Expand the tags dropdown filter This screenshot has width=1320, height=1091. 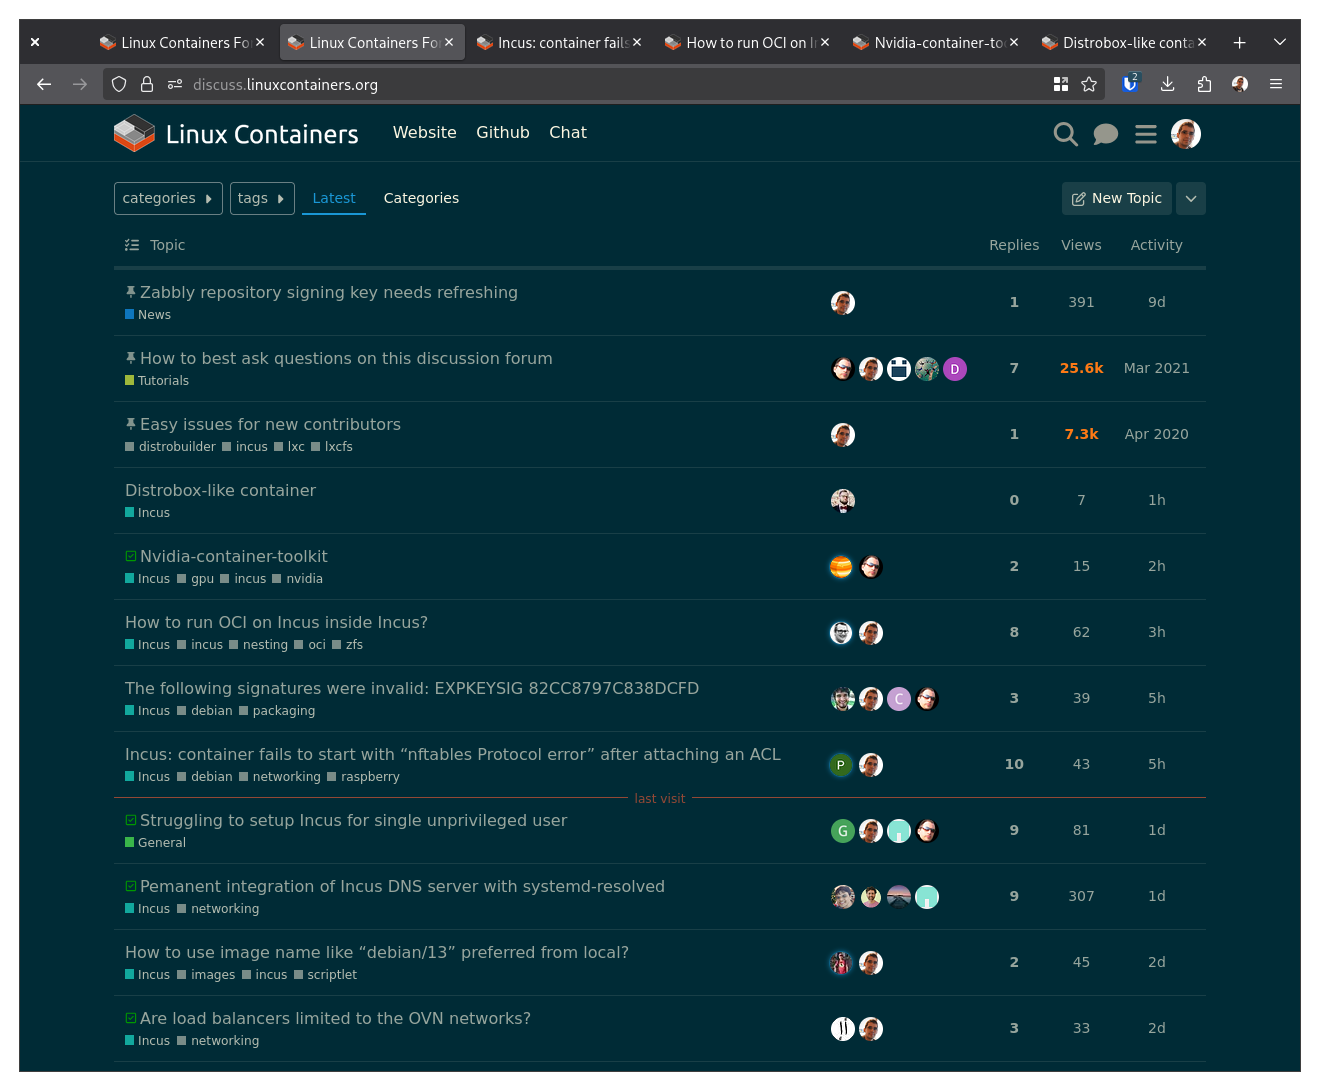coord(262,199)
